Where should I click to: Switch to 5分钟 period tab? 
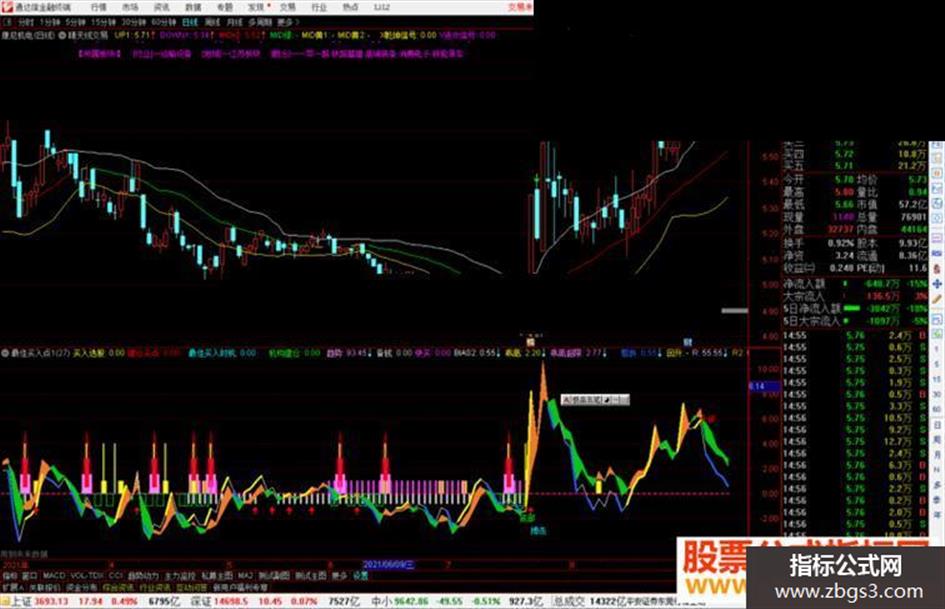pyautogui.click(x=75, y=22)
